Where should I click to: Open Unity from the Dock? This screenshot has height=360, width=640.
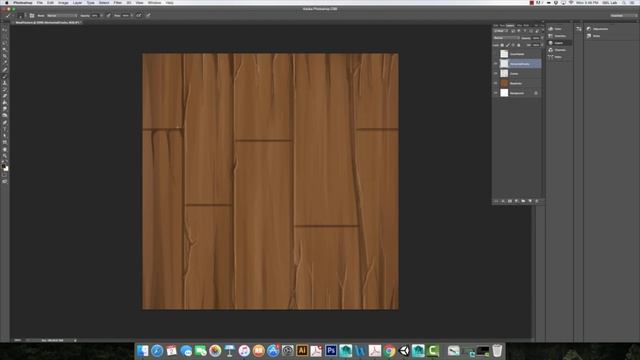pos(404,350)
